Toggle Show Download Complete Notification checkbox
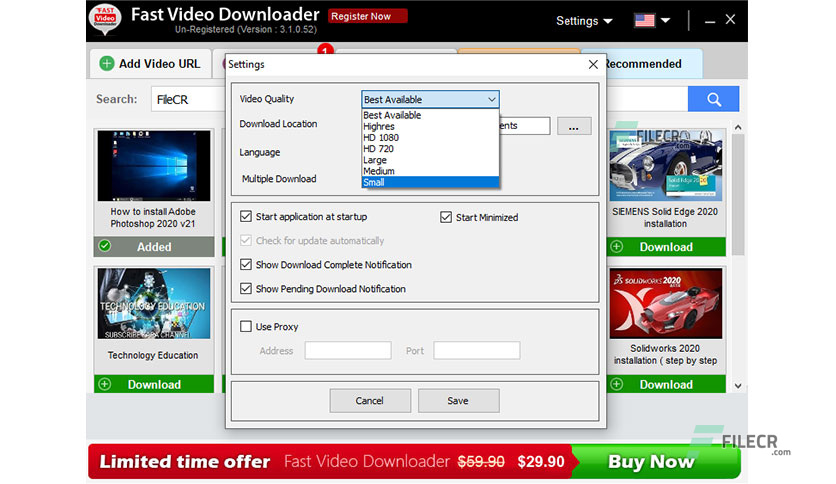The height and width of the screenshot is (484, 836). (246, 264)
